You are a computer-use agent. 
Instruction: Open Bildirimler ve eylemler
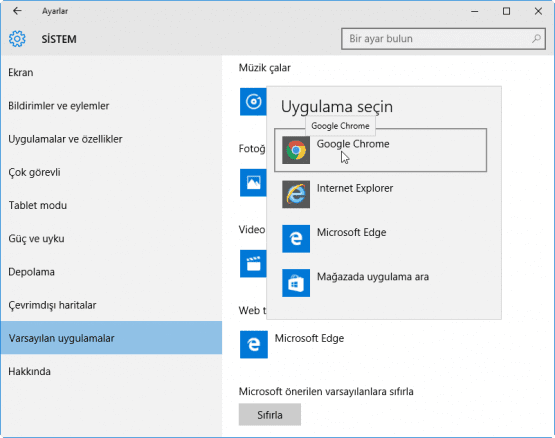pyautogui.click(x=111, y=106)
